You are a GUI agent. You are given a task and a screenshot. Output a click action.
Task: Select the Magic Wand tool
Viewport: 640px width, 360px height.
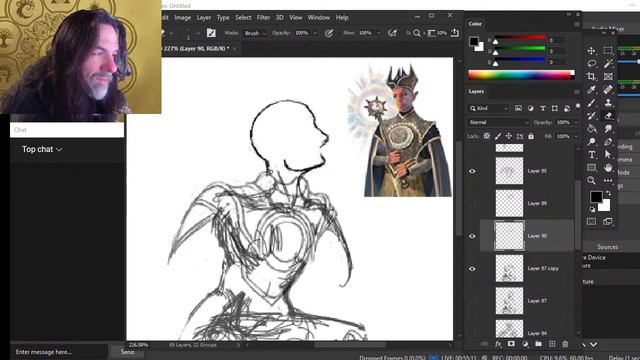tap(608, 63)
